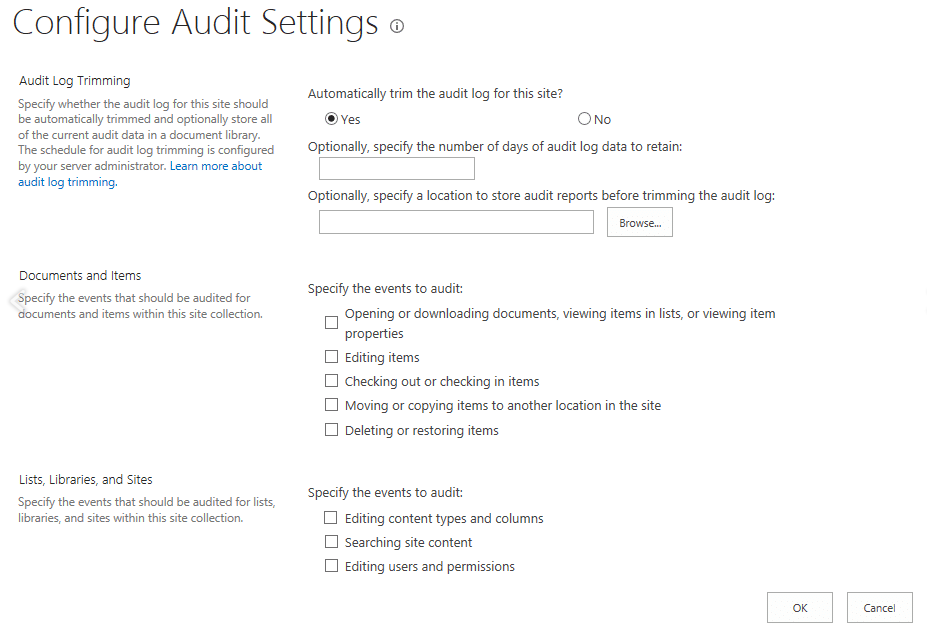Check 'Deleting or restoring items' box
The width and height of the screenshot is (927, 634).
332,430
